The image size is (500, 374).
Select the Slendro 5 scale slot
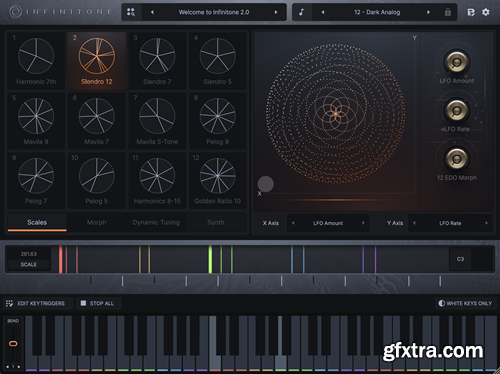coord(218,61)
